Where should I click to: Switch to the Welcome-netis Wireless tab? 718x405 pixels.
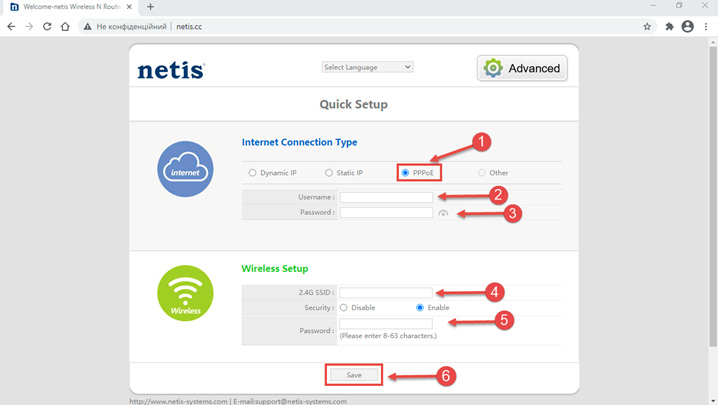coord(70,7)
